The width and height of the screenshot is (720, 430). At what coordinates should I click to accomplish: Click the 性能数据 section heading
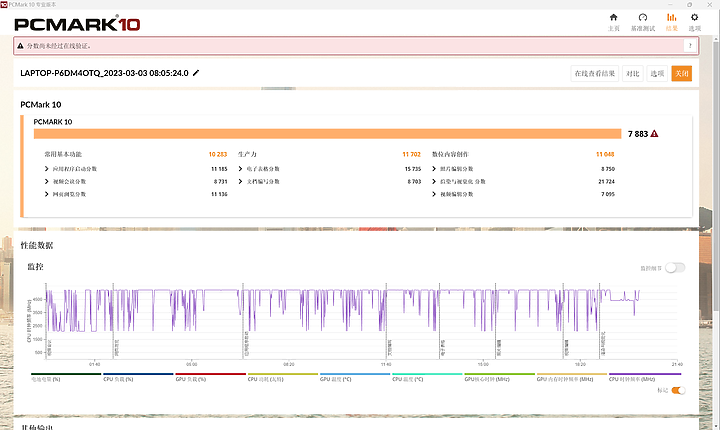(37, 245)
